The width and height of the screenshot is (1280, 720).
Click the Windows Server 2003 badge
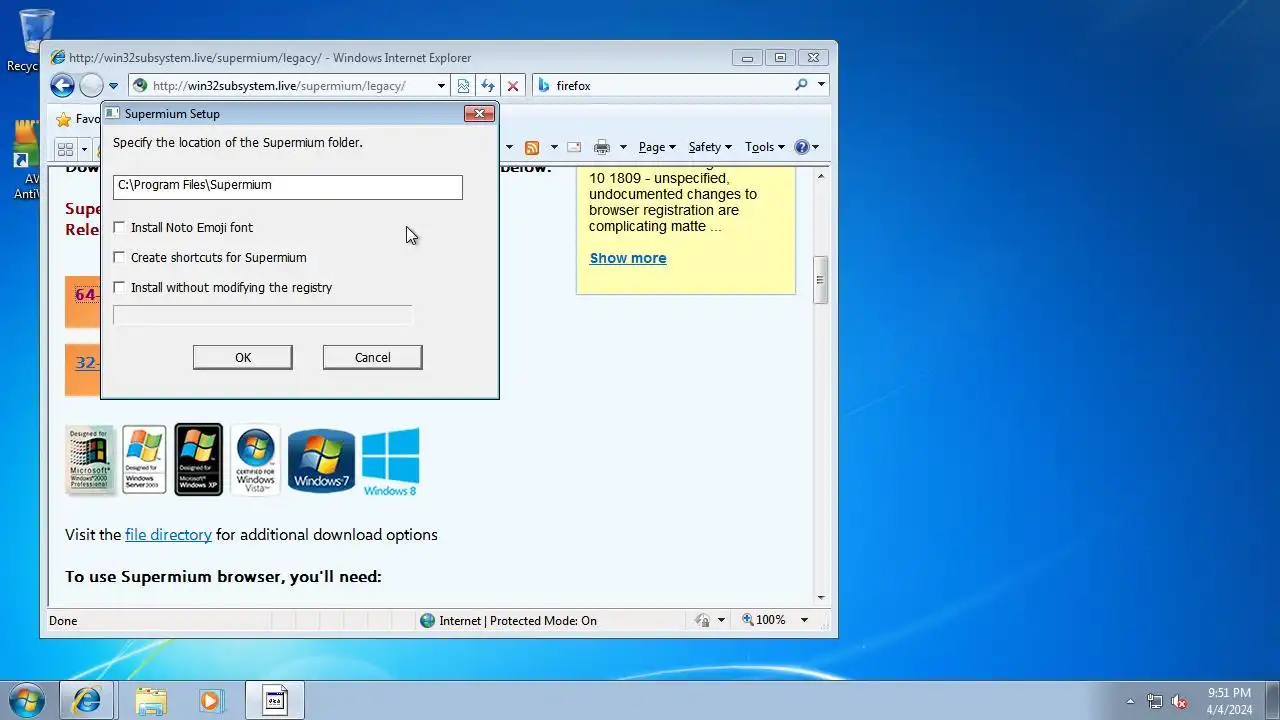[144, 459]
